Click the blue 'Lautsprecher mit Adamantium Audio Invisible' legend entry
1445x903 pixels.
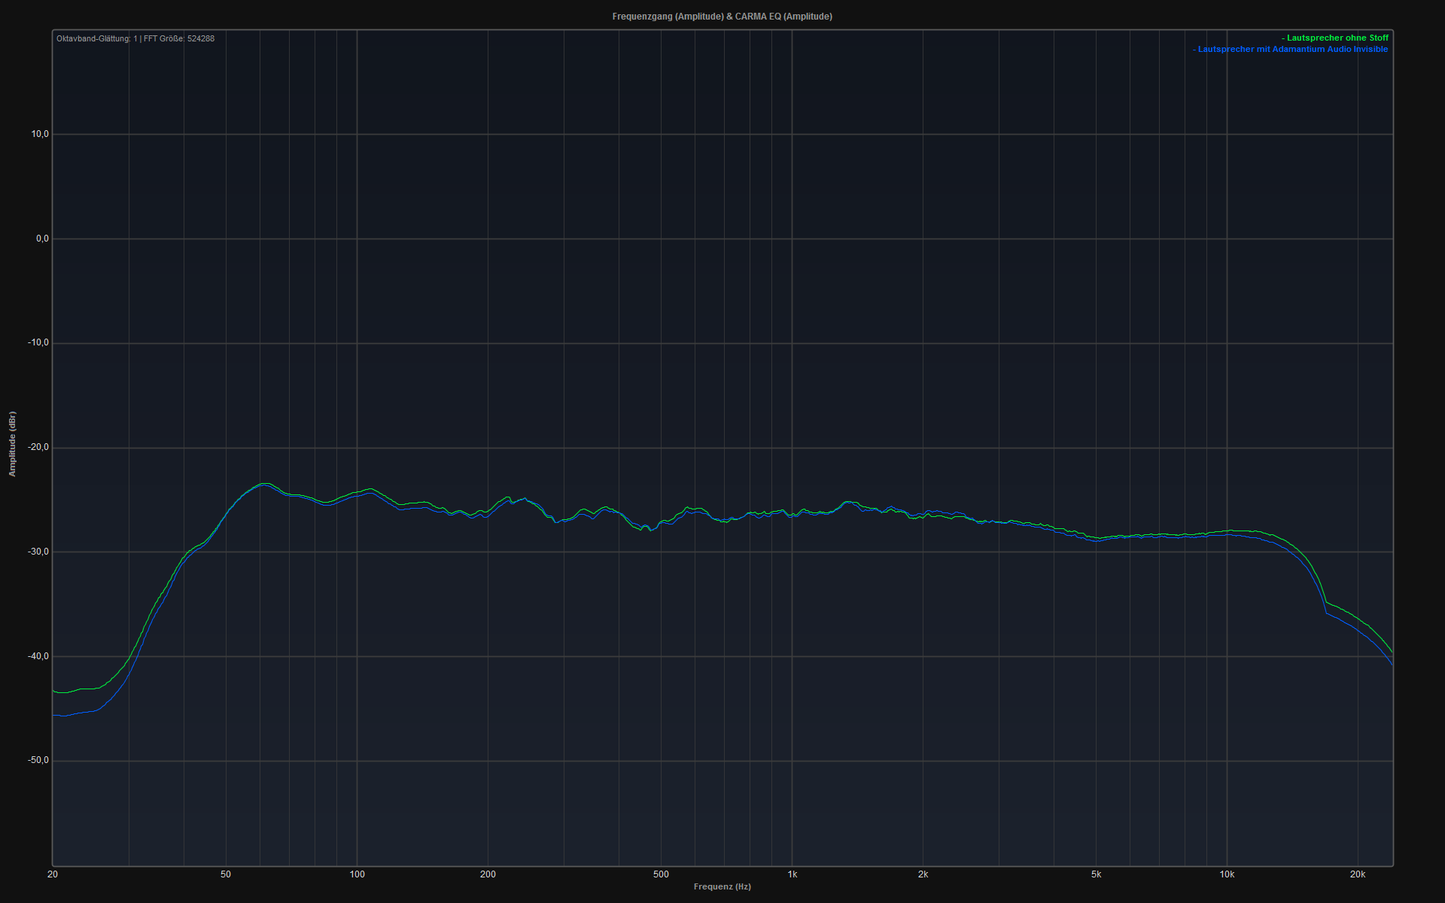pos(1290,49)
